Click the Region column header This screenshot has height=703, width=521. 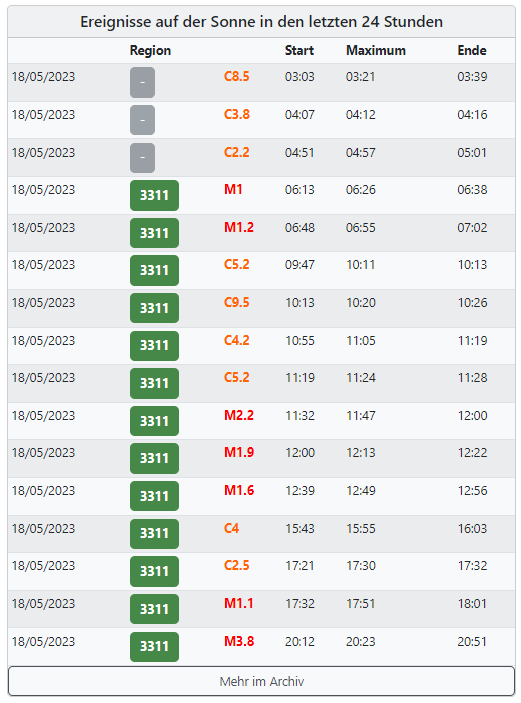pos(150,50)
